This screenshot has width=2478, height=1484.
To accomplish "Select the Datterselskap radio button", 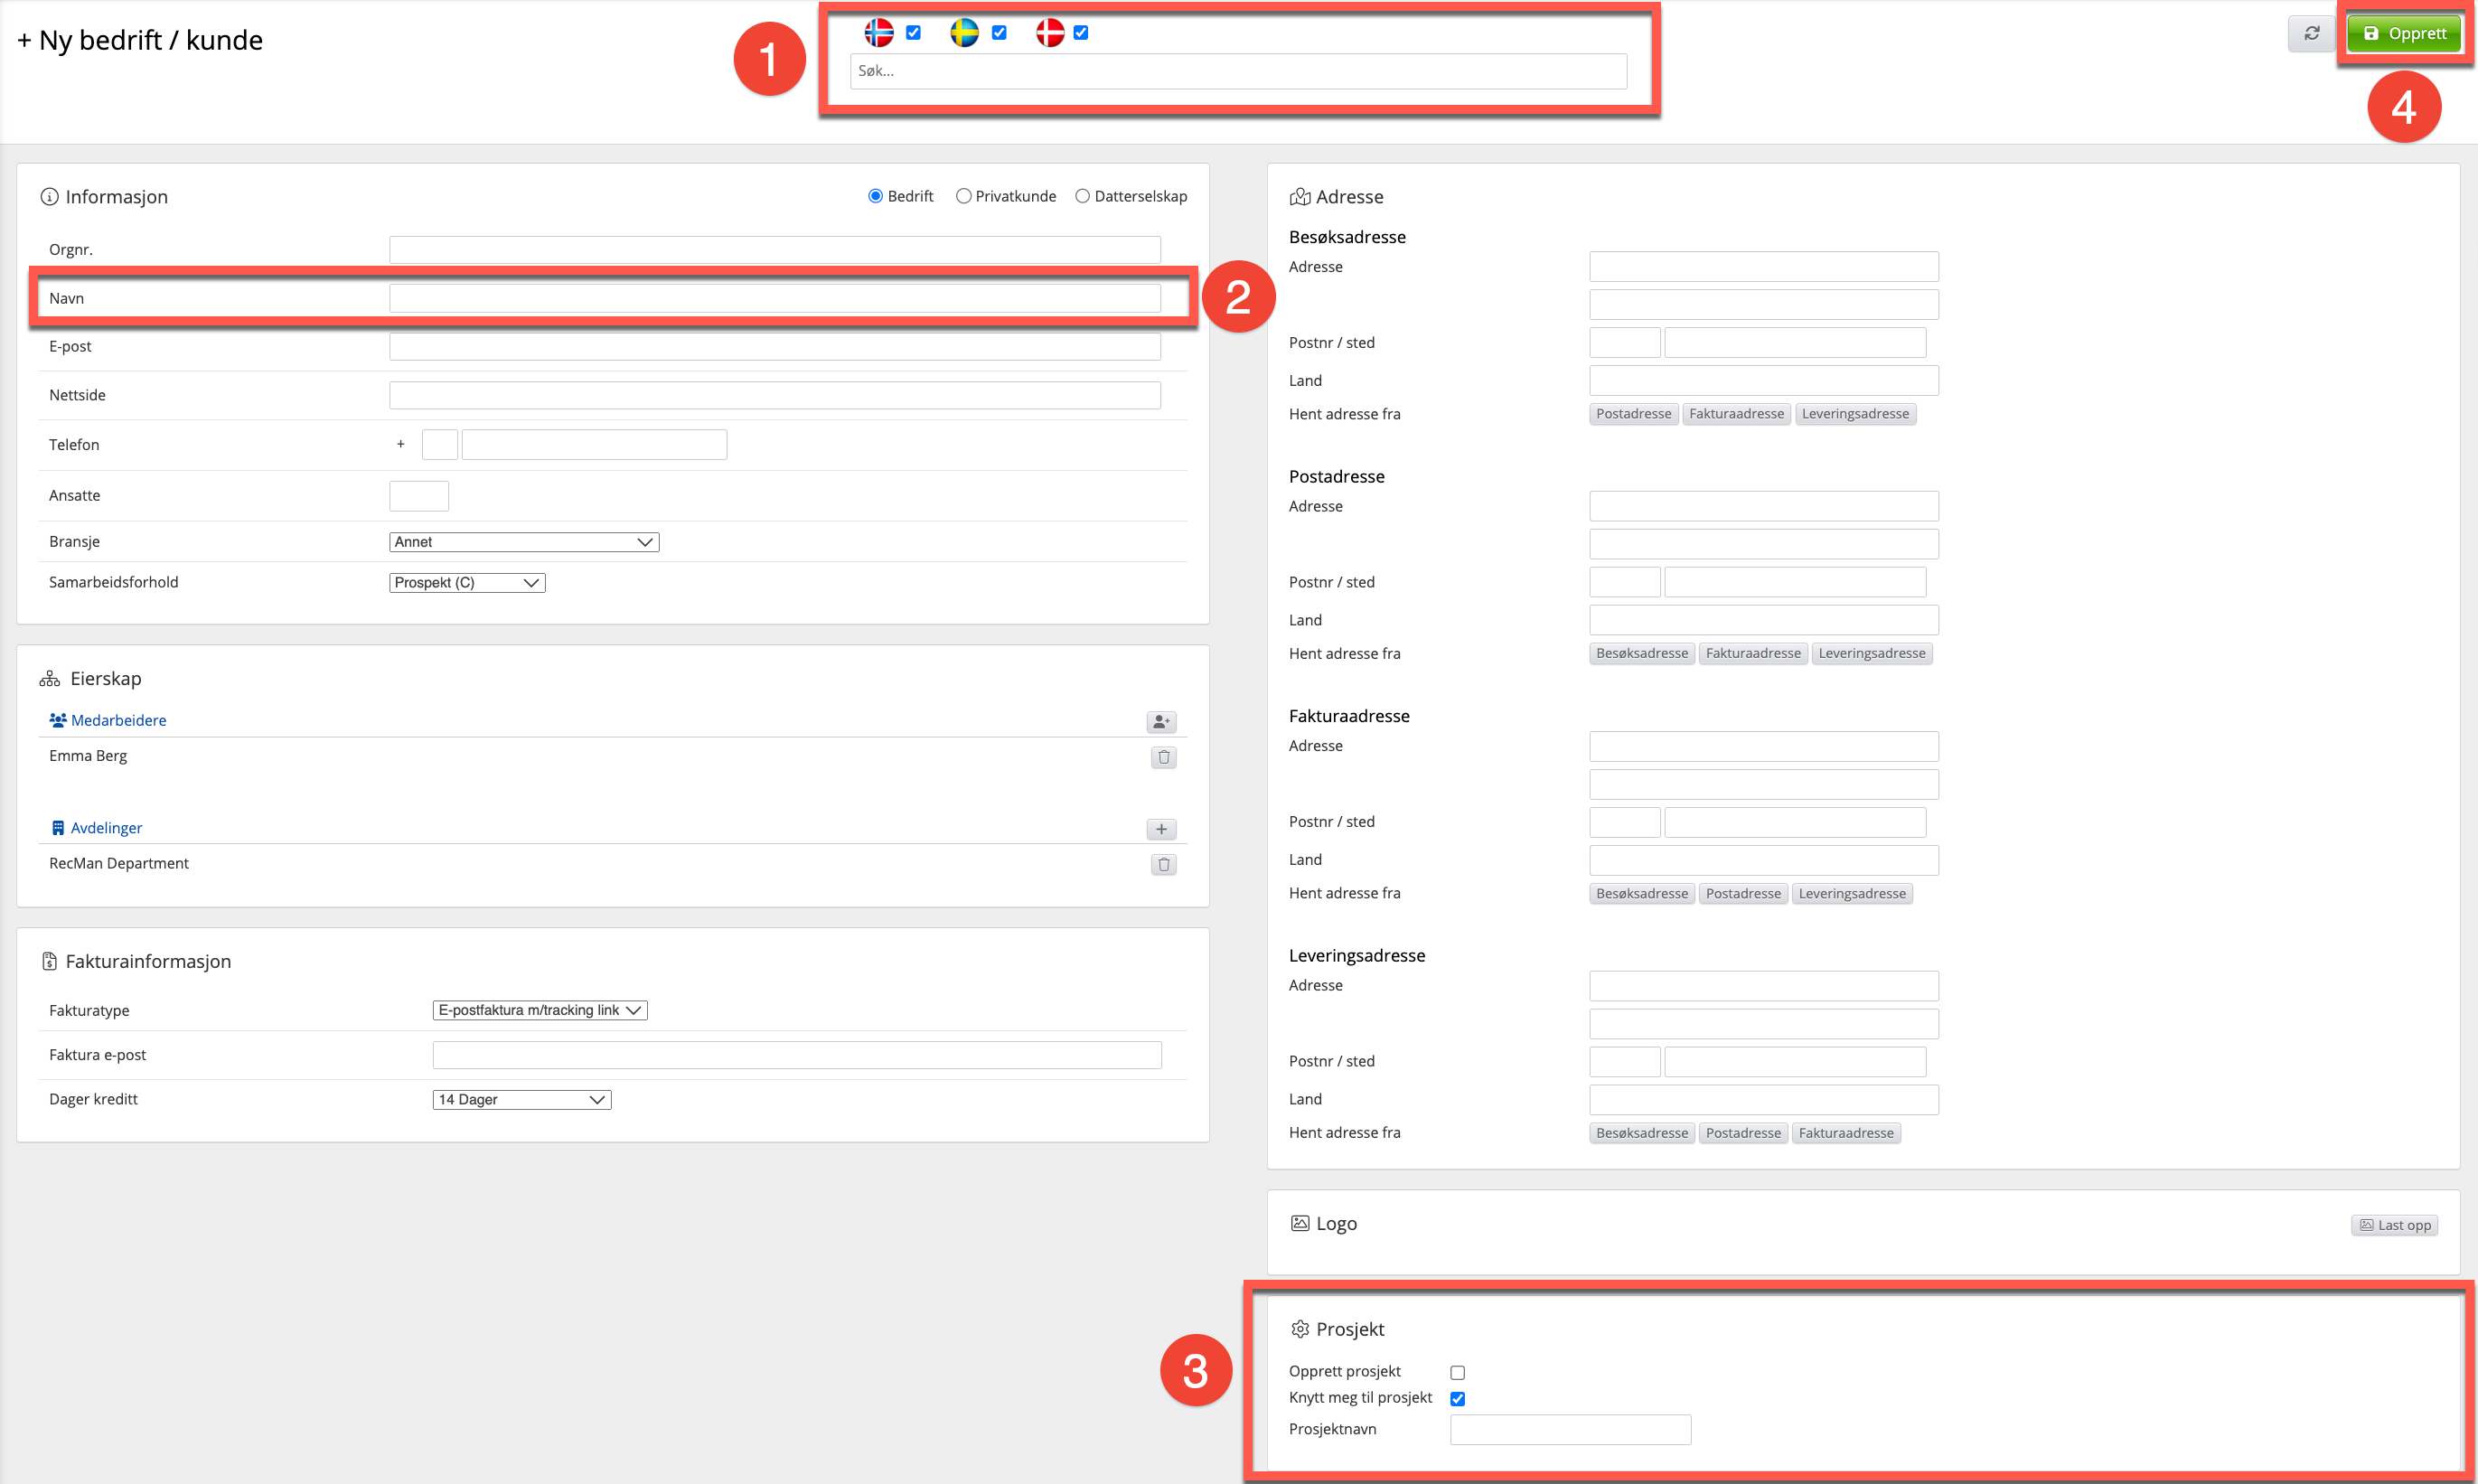I will point(1082,196).
